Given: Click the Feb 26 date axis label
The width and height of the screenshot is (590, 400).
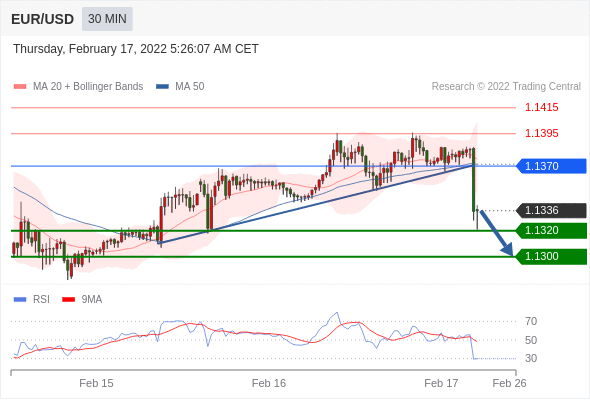Looking at the screenshot, I should (x=509, y=383).
